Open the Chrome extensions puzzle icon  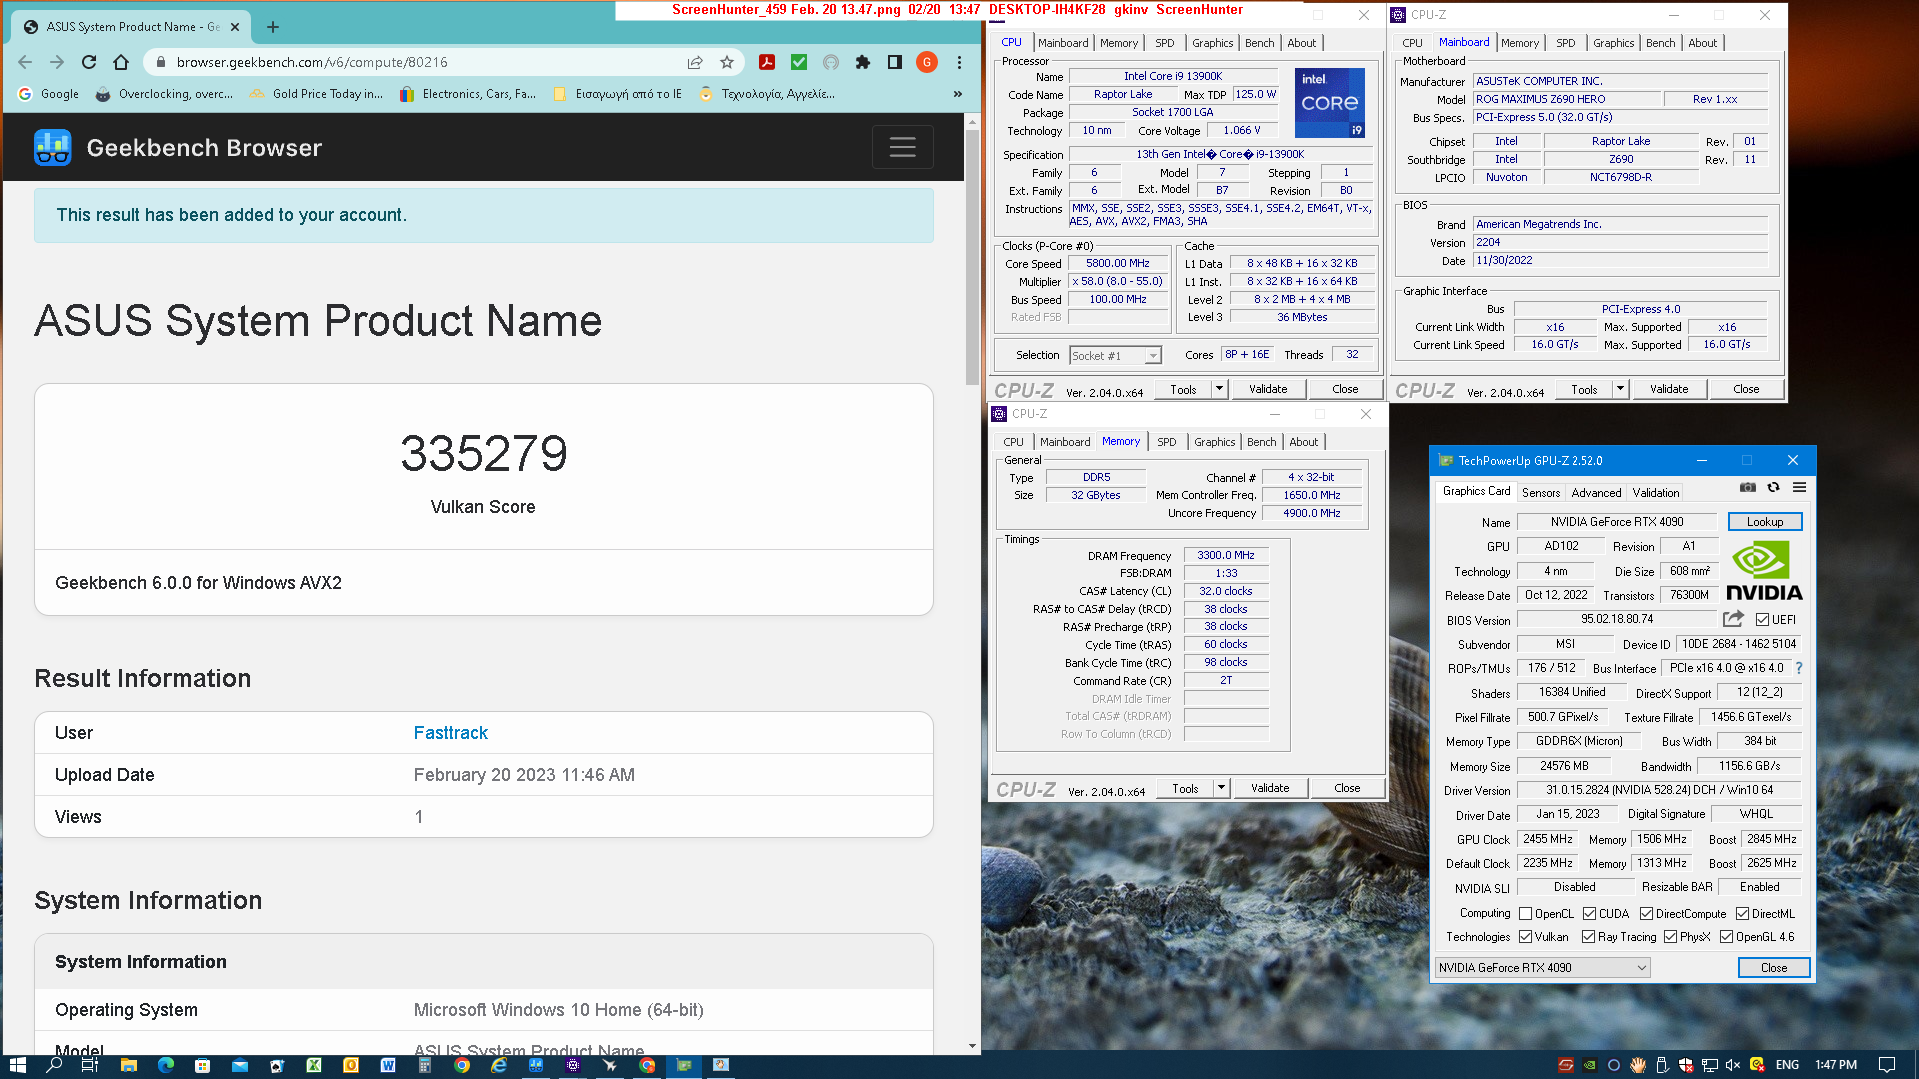pos(863,62)
